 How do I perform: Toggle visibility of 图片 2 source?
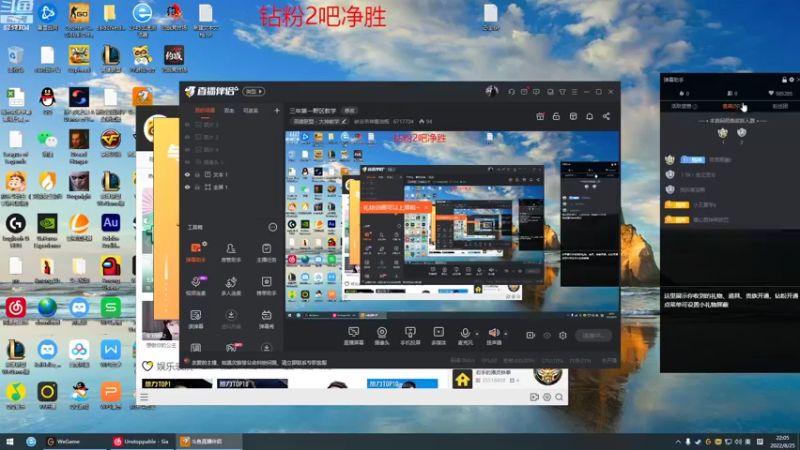coord(187,137)
